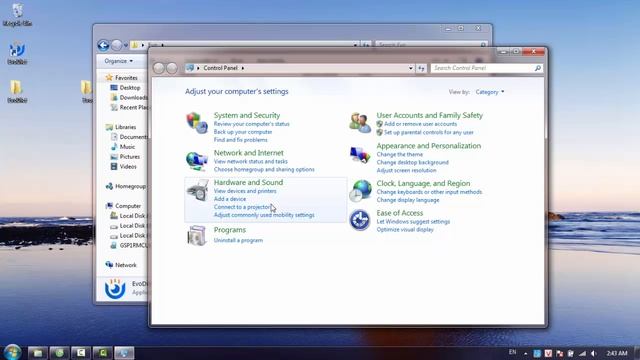Click back arrow in the Explorer window
Viewport: 640px width, 360px height.
[x=103, y=45]
